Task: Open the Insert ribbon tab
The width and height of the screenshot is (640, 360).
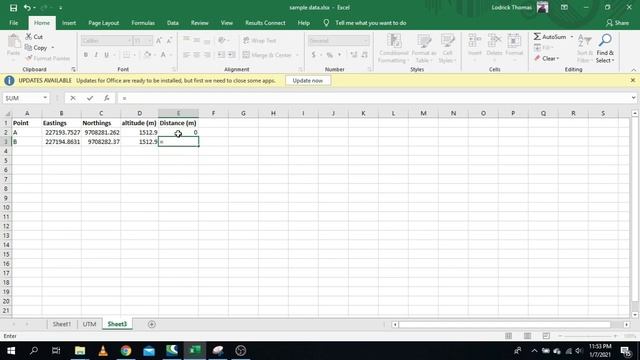Action: tap(69, 23)
